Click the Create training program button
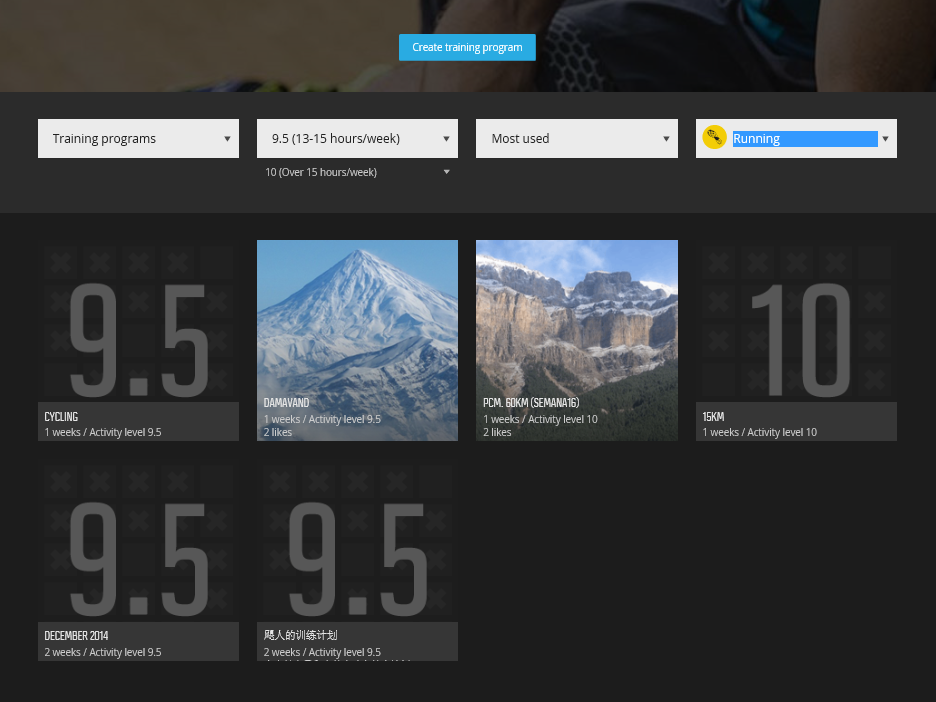Viewport: 936px width, 702px height. click(x=467, y=47)
